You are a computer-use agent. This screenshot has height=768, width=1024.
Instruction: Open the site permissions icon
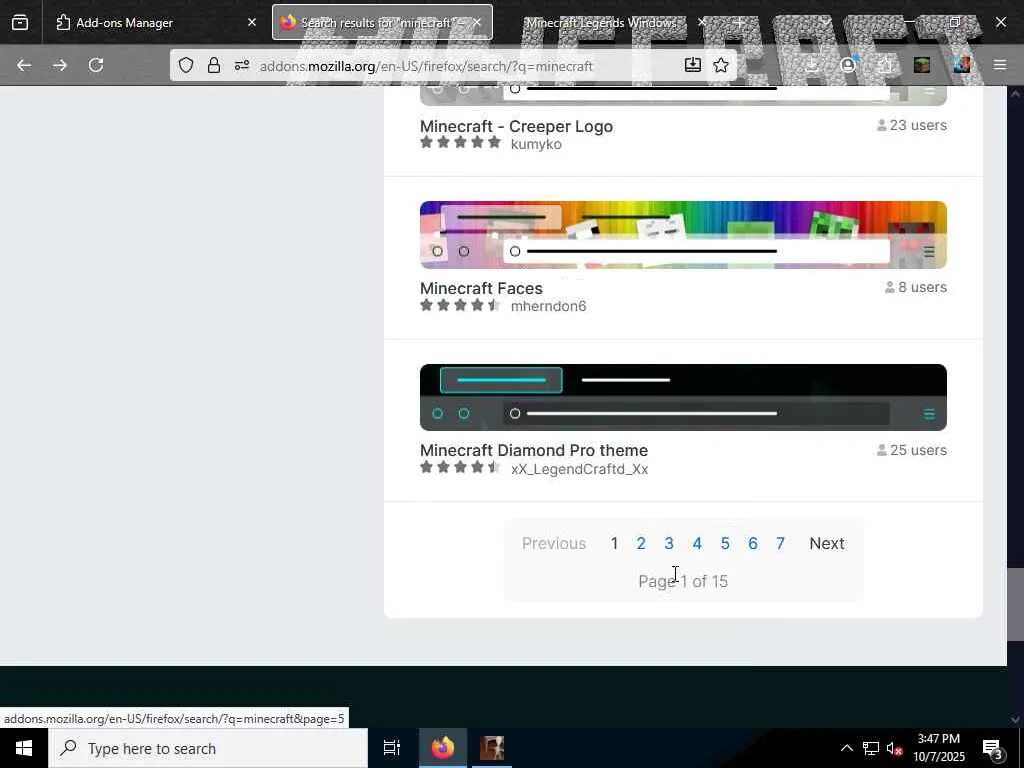(x=242, y=65)
